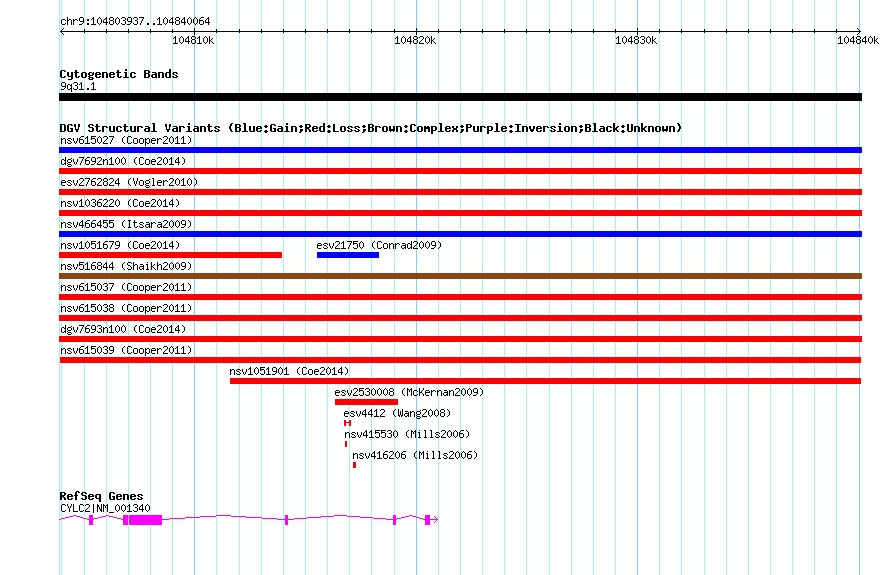The image size is (890, 575).
Task: Open esv2762824 (Vogler2010) variant label
Action: click(129, 182)
